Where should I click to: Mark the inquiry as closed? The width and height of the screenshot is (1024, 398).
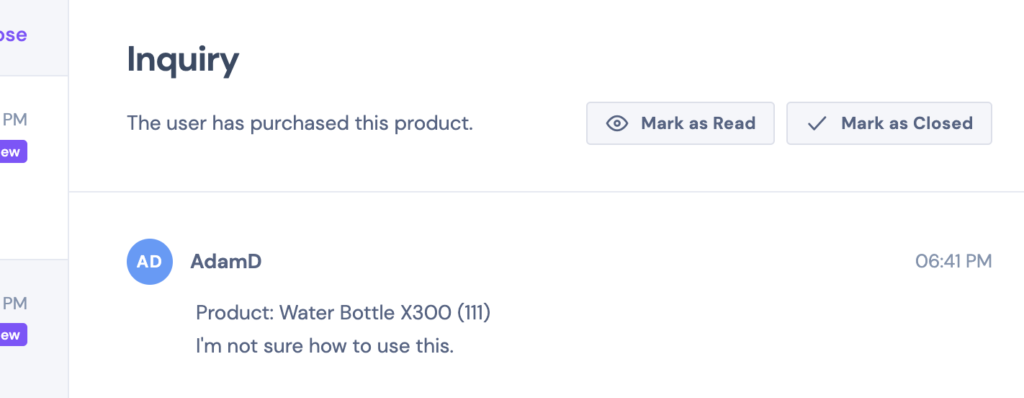pos(889,123)
